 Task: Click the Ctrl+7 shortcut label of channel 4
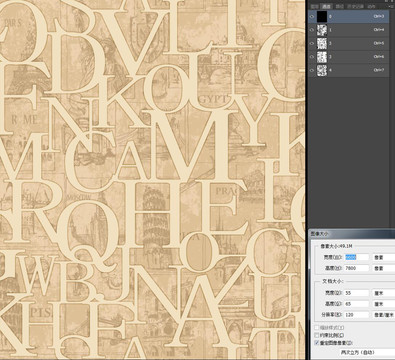379,70
